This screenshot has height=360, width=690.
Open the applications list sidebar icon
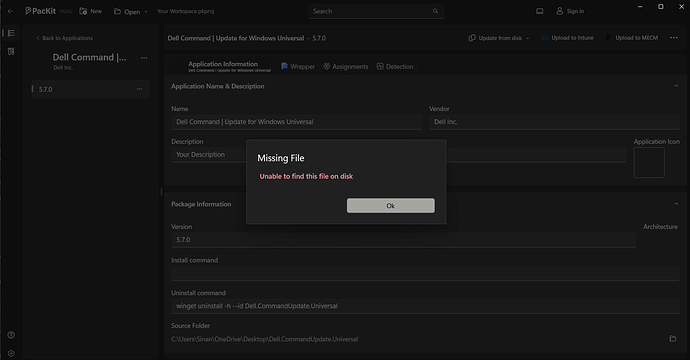pos(11,33)
